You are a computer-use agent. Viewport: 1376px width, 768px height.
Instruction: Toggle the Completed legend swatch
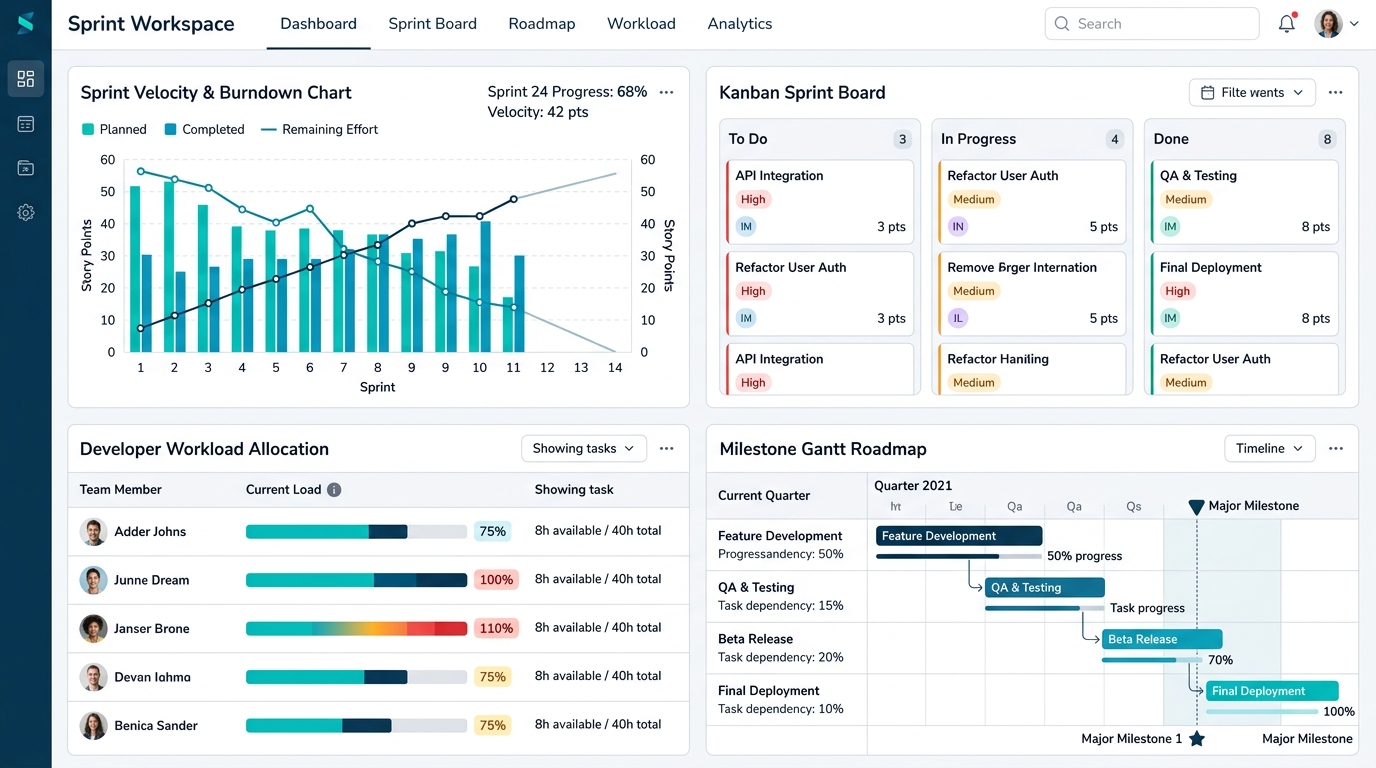point(171,129)
